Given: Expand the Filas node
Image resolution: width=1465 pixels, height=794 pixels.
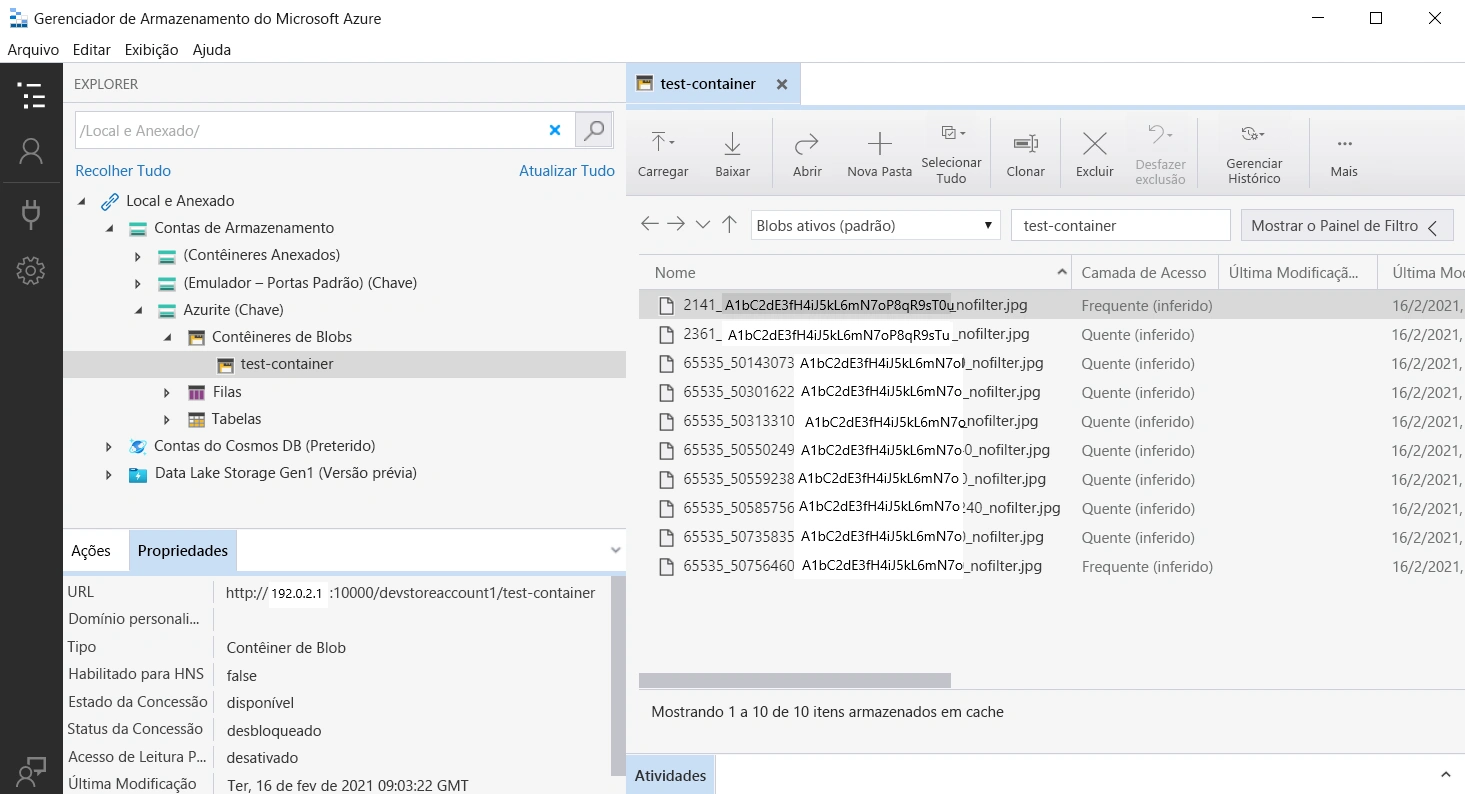Looking at the screenshot, I should (167, 392).
